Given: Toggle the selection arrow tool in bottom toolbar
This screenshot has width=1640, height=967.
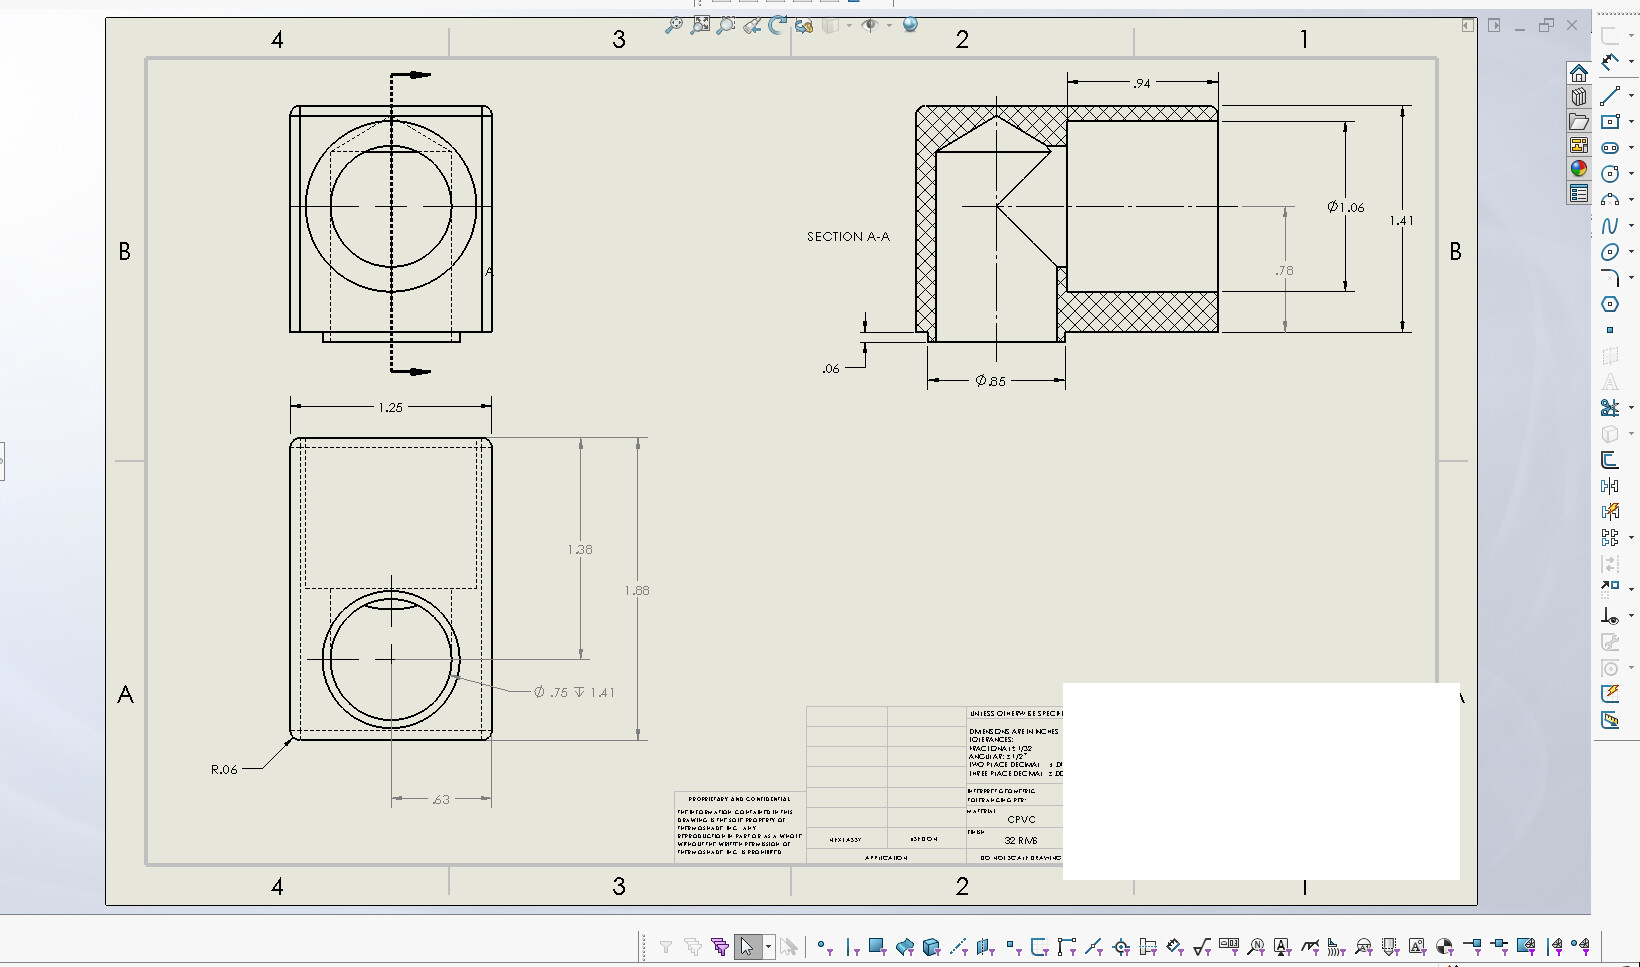Looking at the screenshot, I should pos(746,946).
